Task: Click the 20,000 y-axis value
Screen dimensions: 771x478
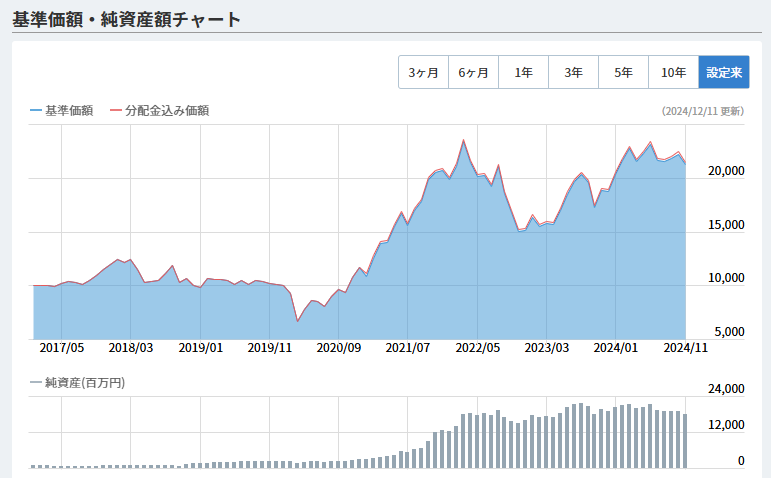Action: pos(726,171)
